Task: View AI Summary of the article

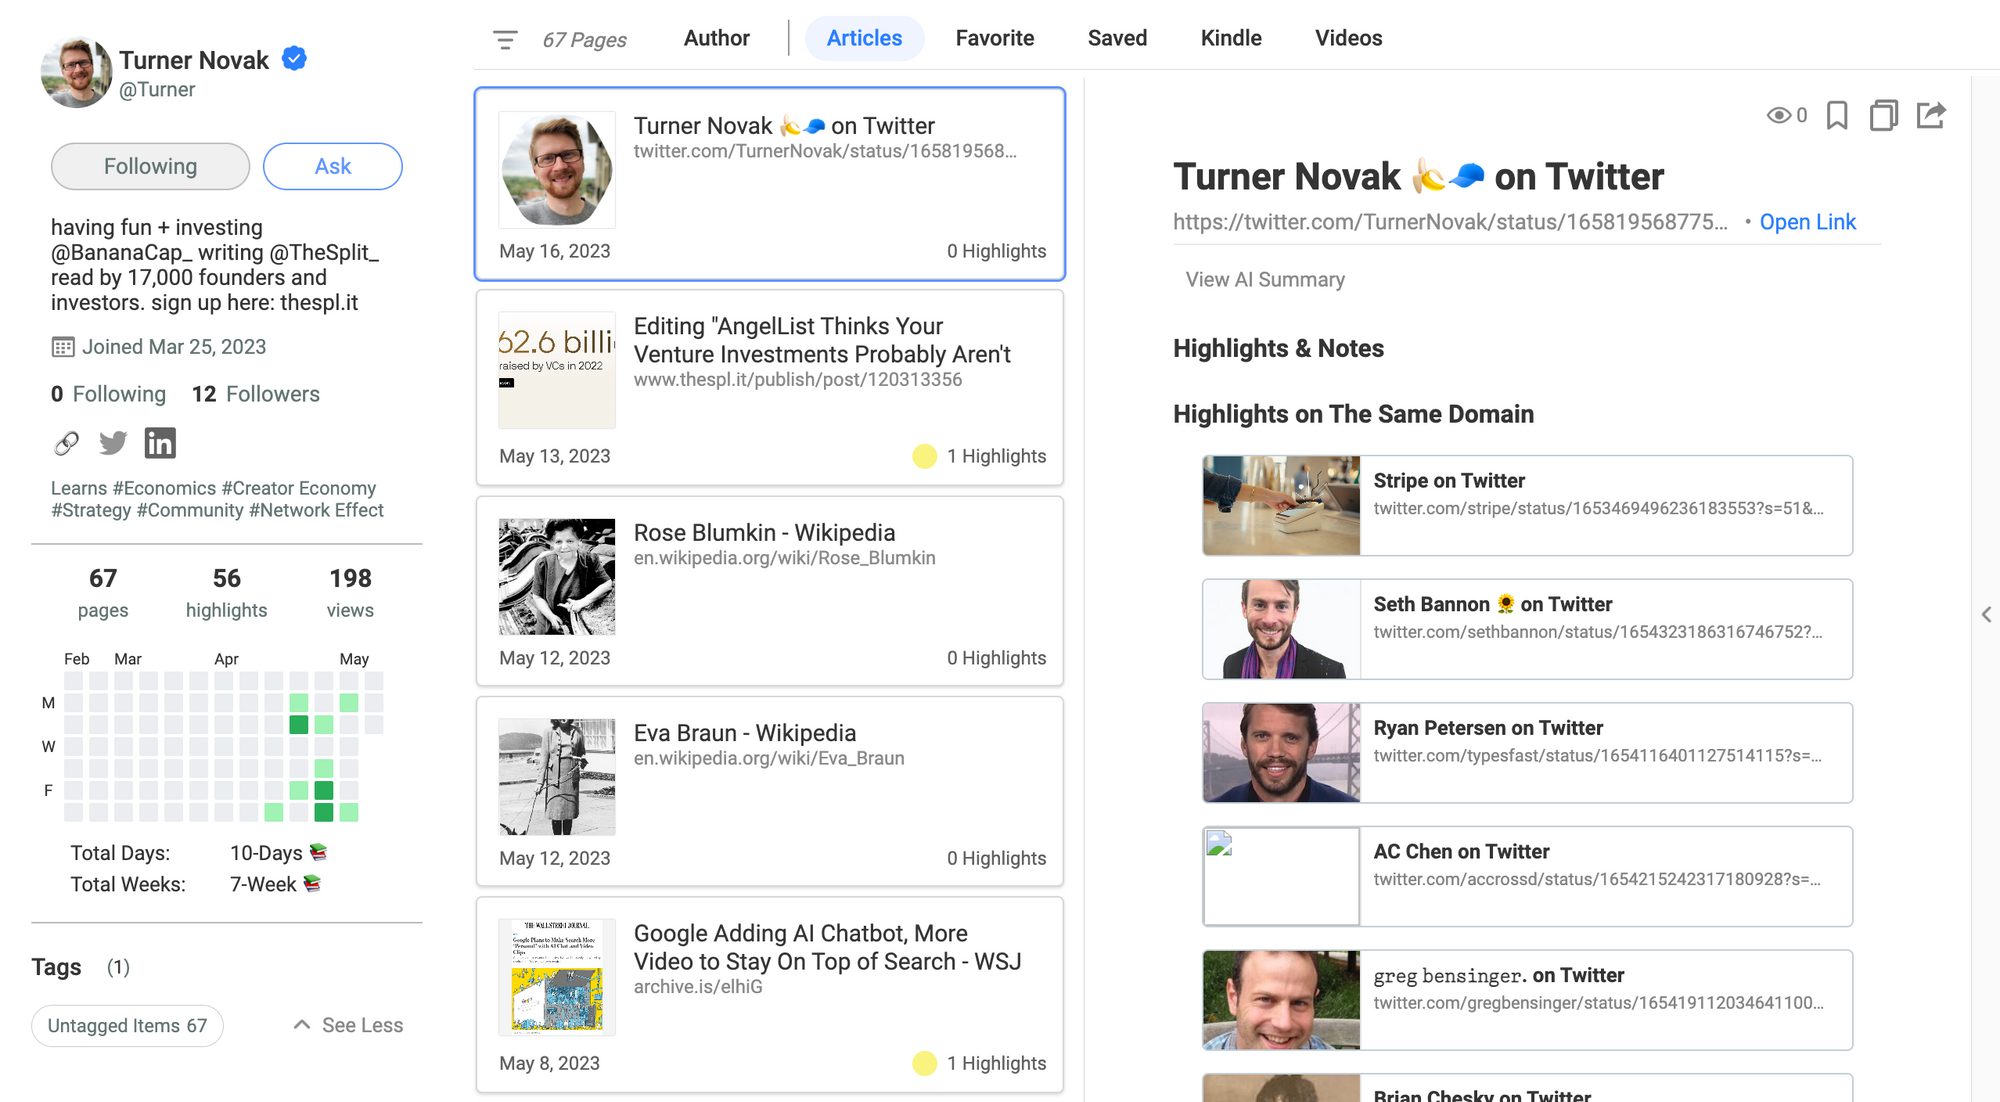Action: (x=1265, y=280)
